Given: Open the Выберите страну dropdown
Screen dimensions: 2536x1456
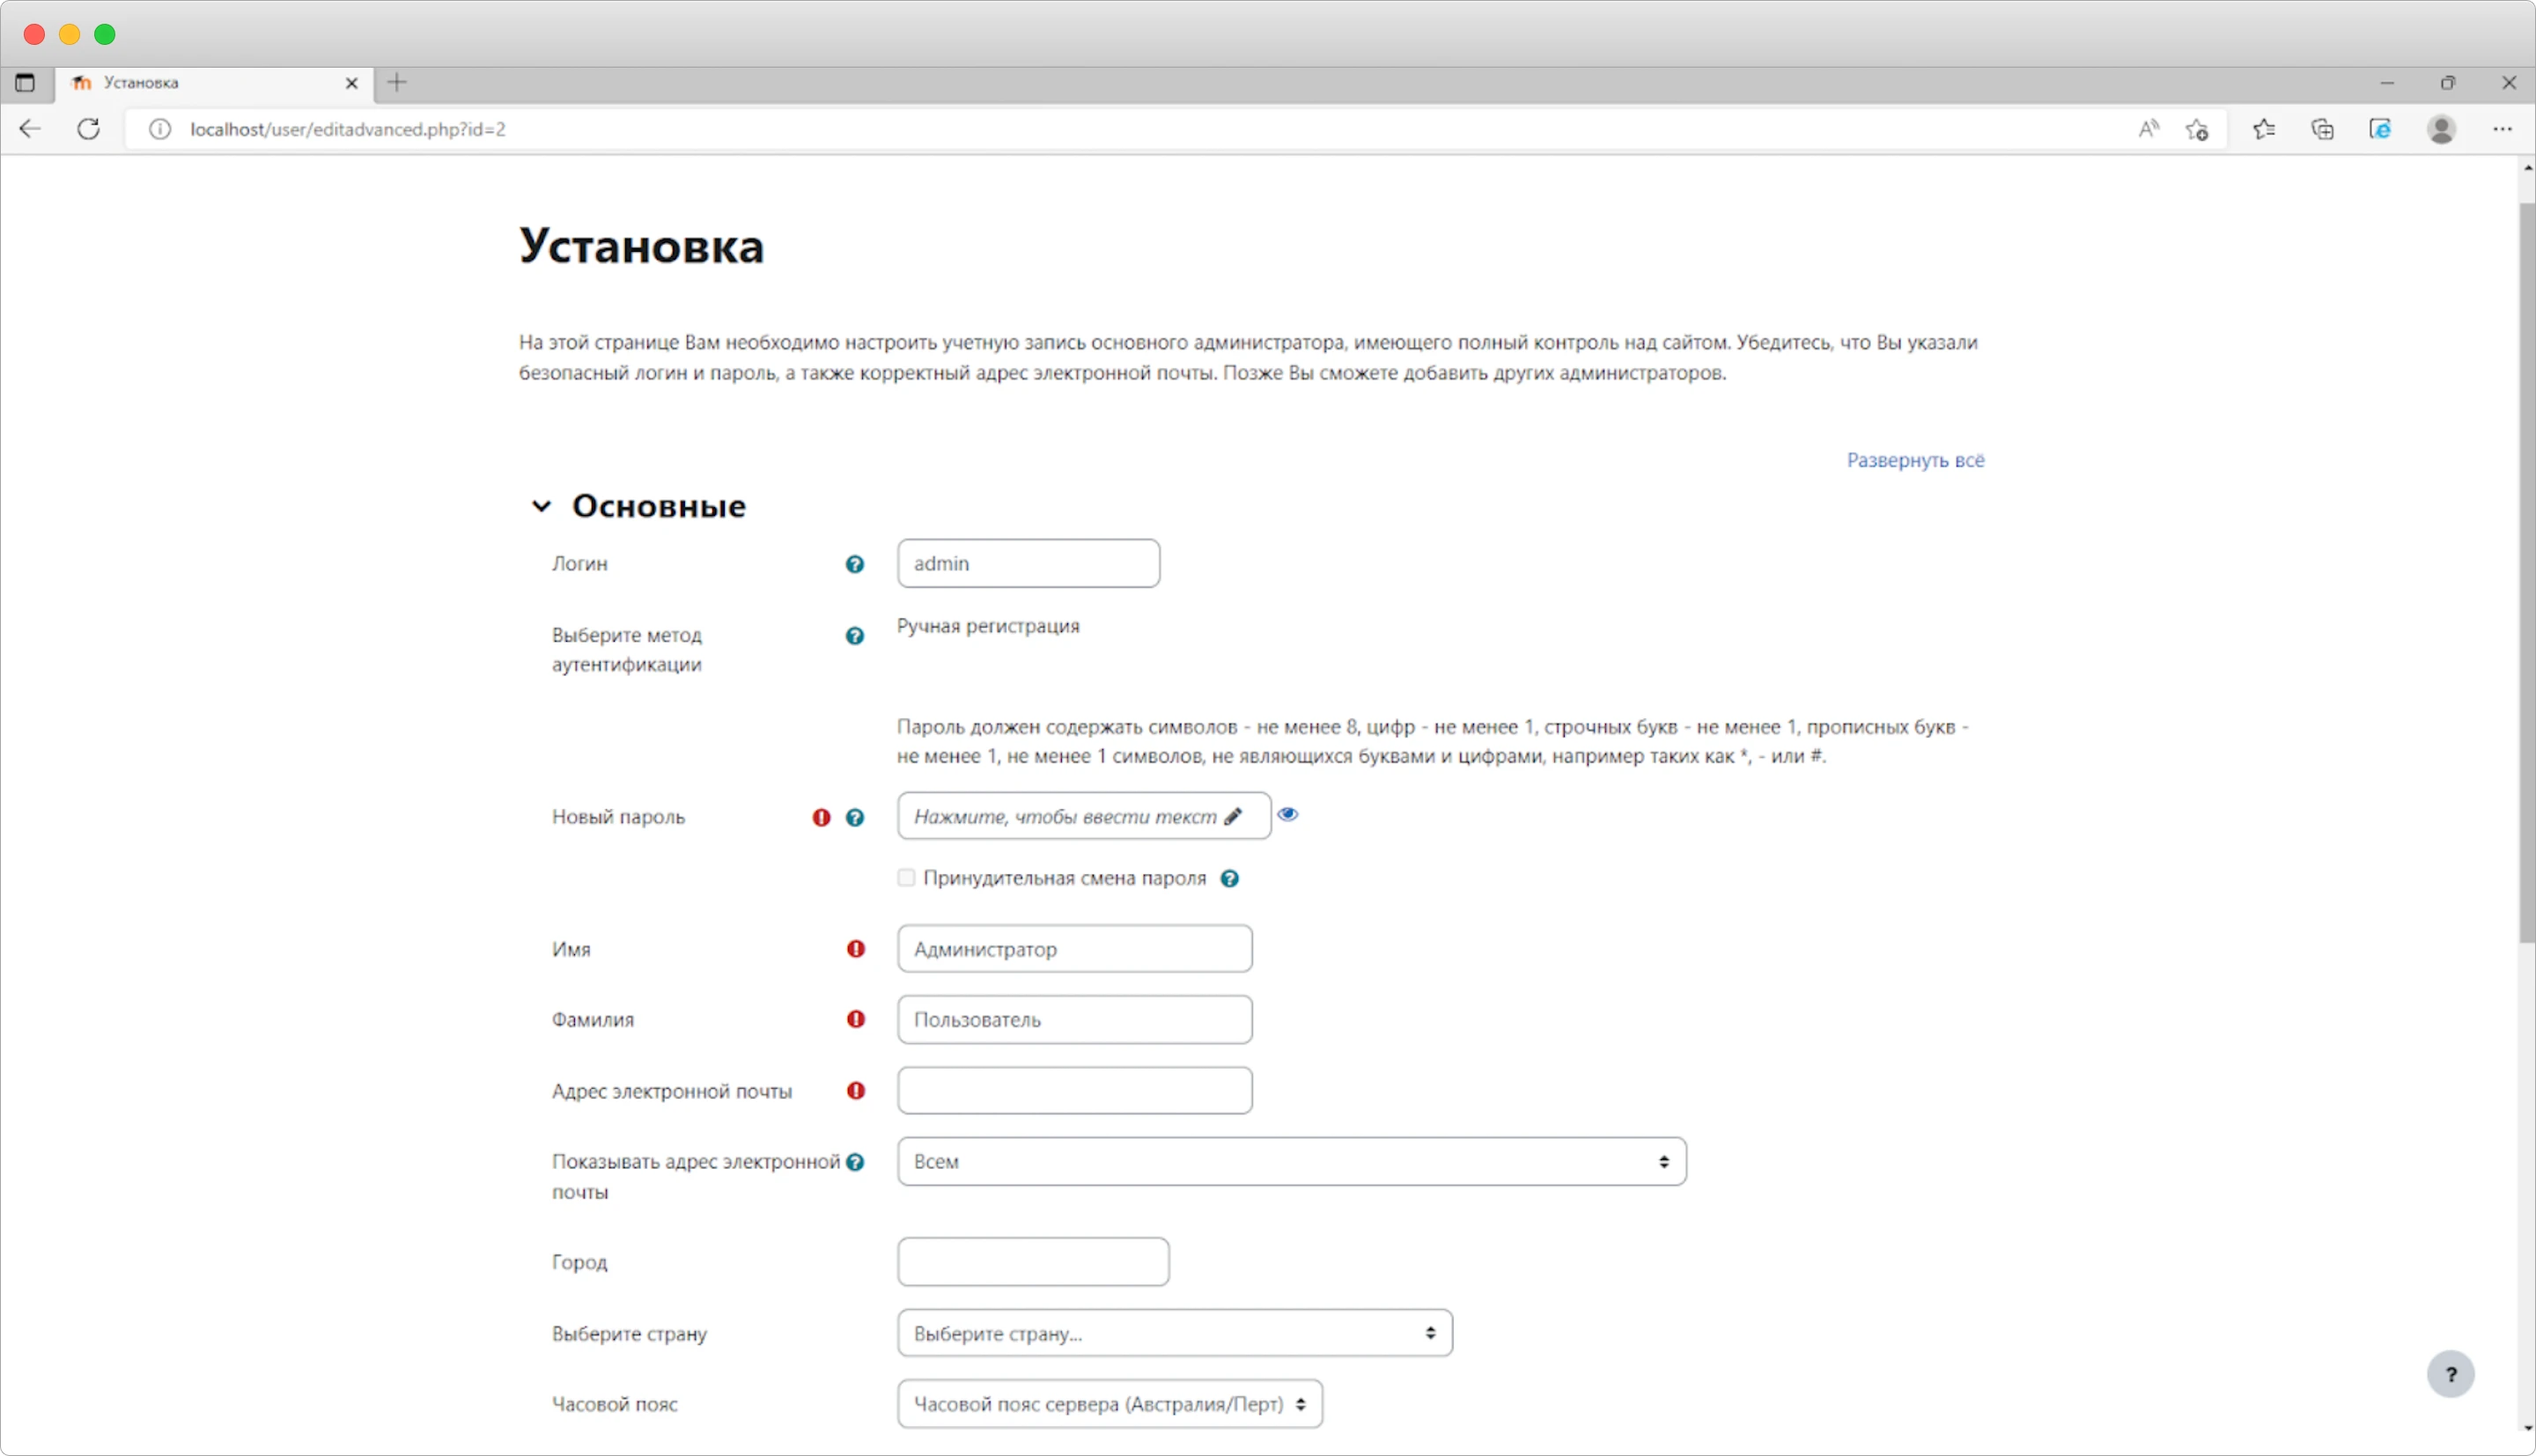Looking at the screenshot, I should coord(1174,1333).
